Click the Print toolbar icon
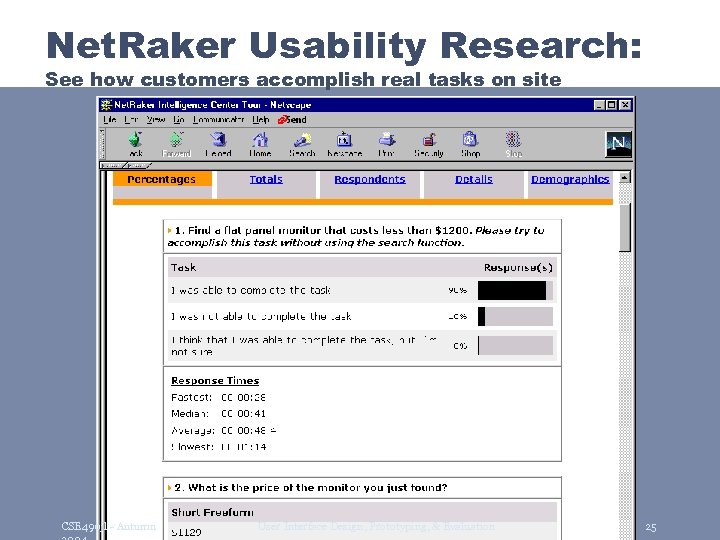 (387, 144)
